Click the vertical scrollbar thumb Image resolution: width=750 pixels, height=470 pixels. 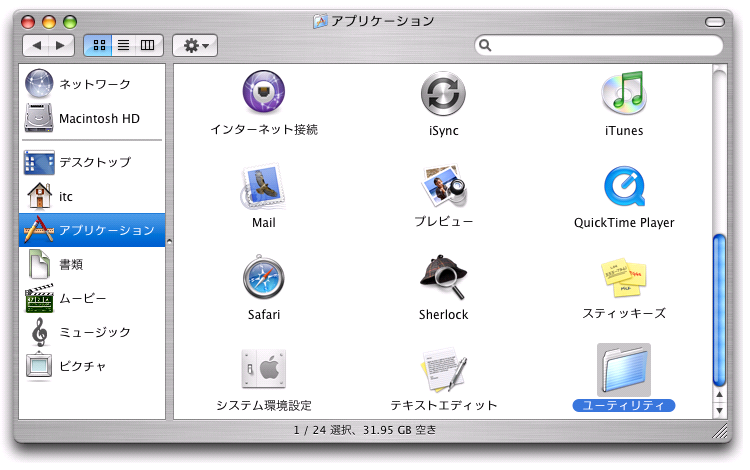click(x=719, y=308)
